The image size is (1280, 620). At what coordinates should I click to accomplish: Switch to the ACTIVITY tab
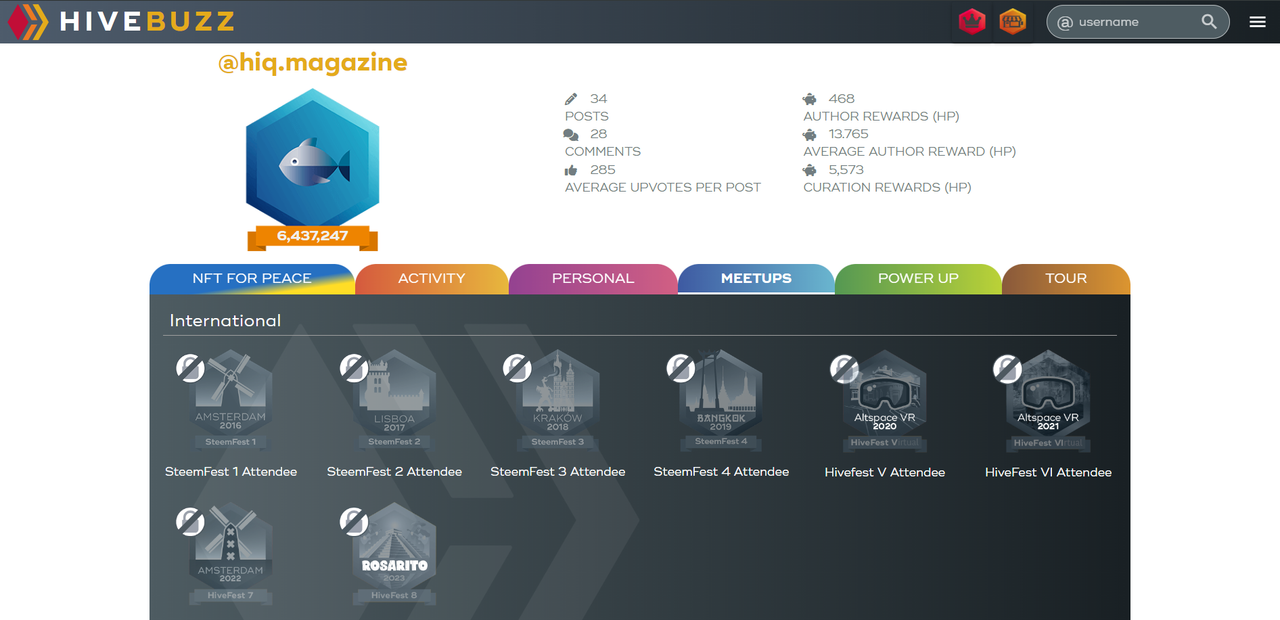(x=432, y=279)
